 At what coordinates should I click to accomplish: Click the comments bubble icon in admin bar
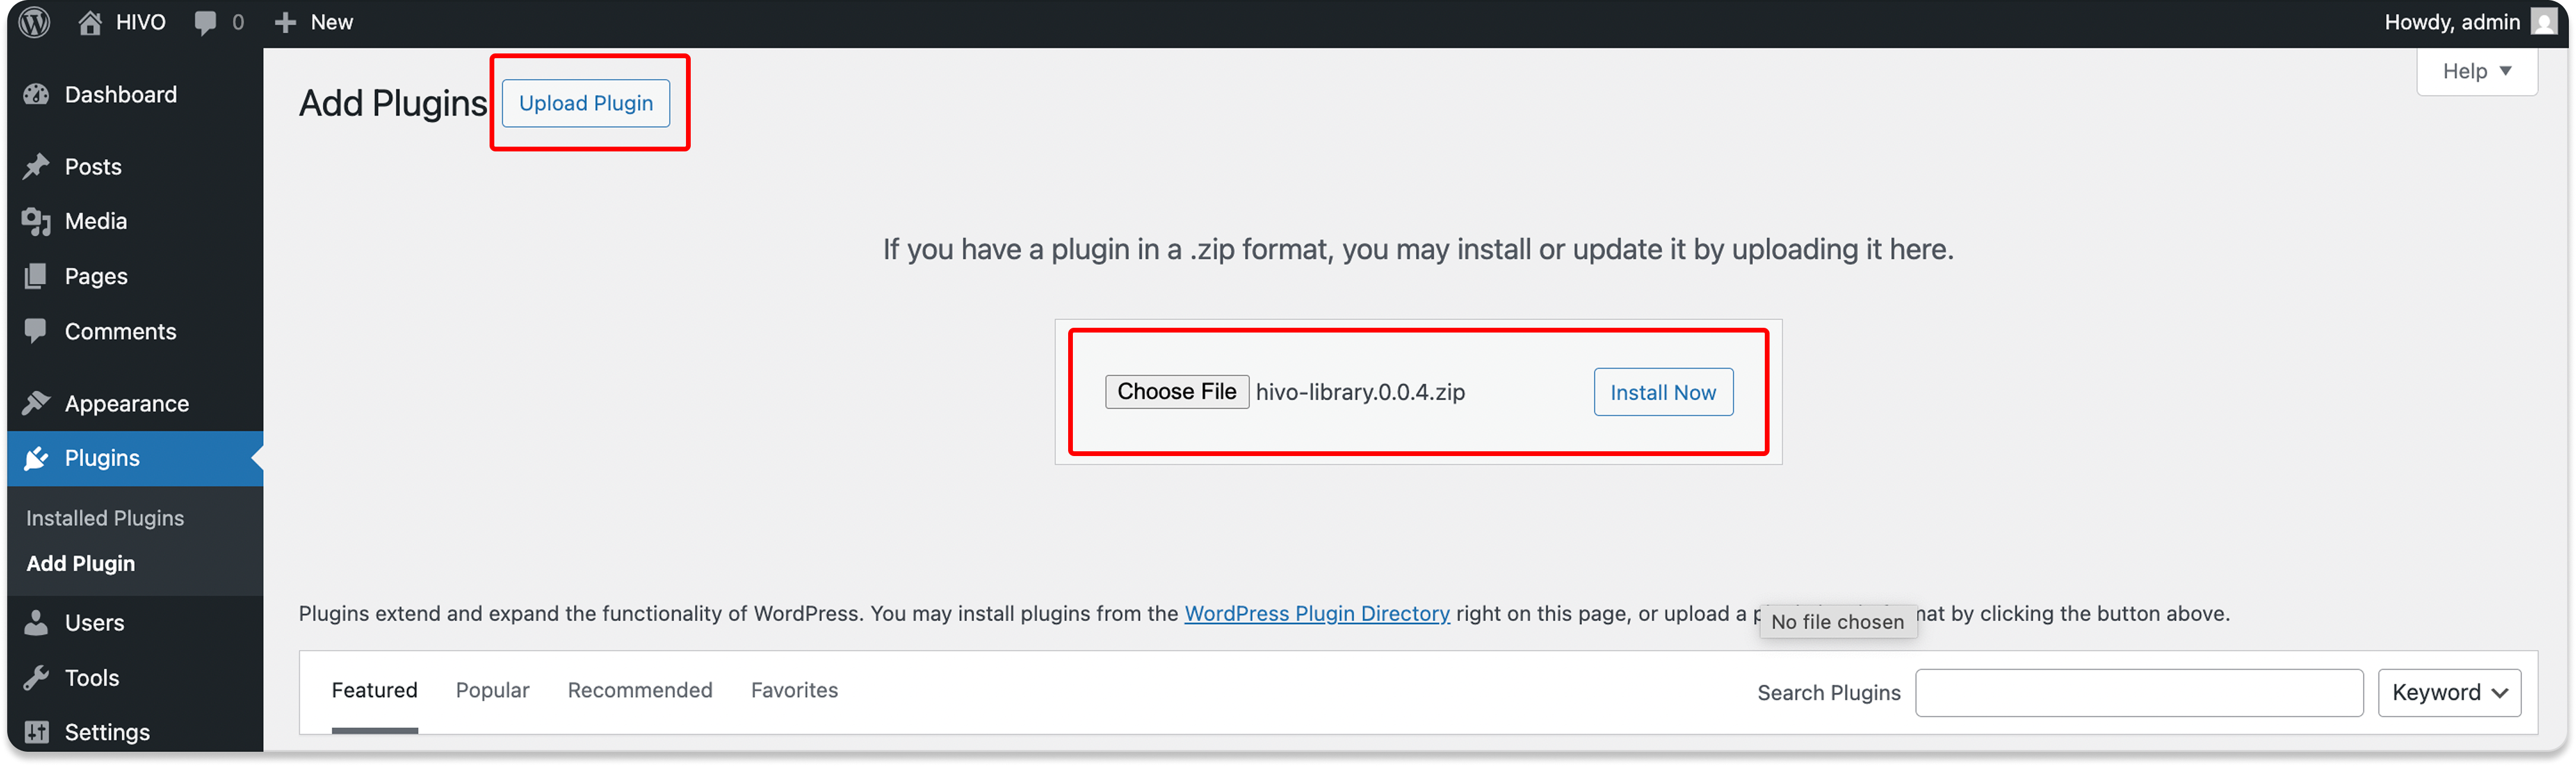(x=205, y=22)
